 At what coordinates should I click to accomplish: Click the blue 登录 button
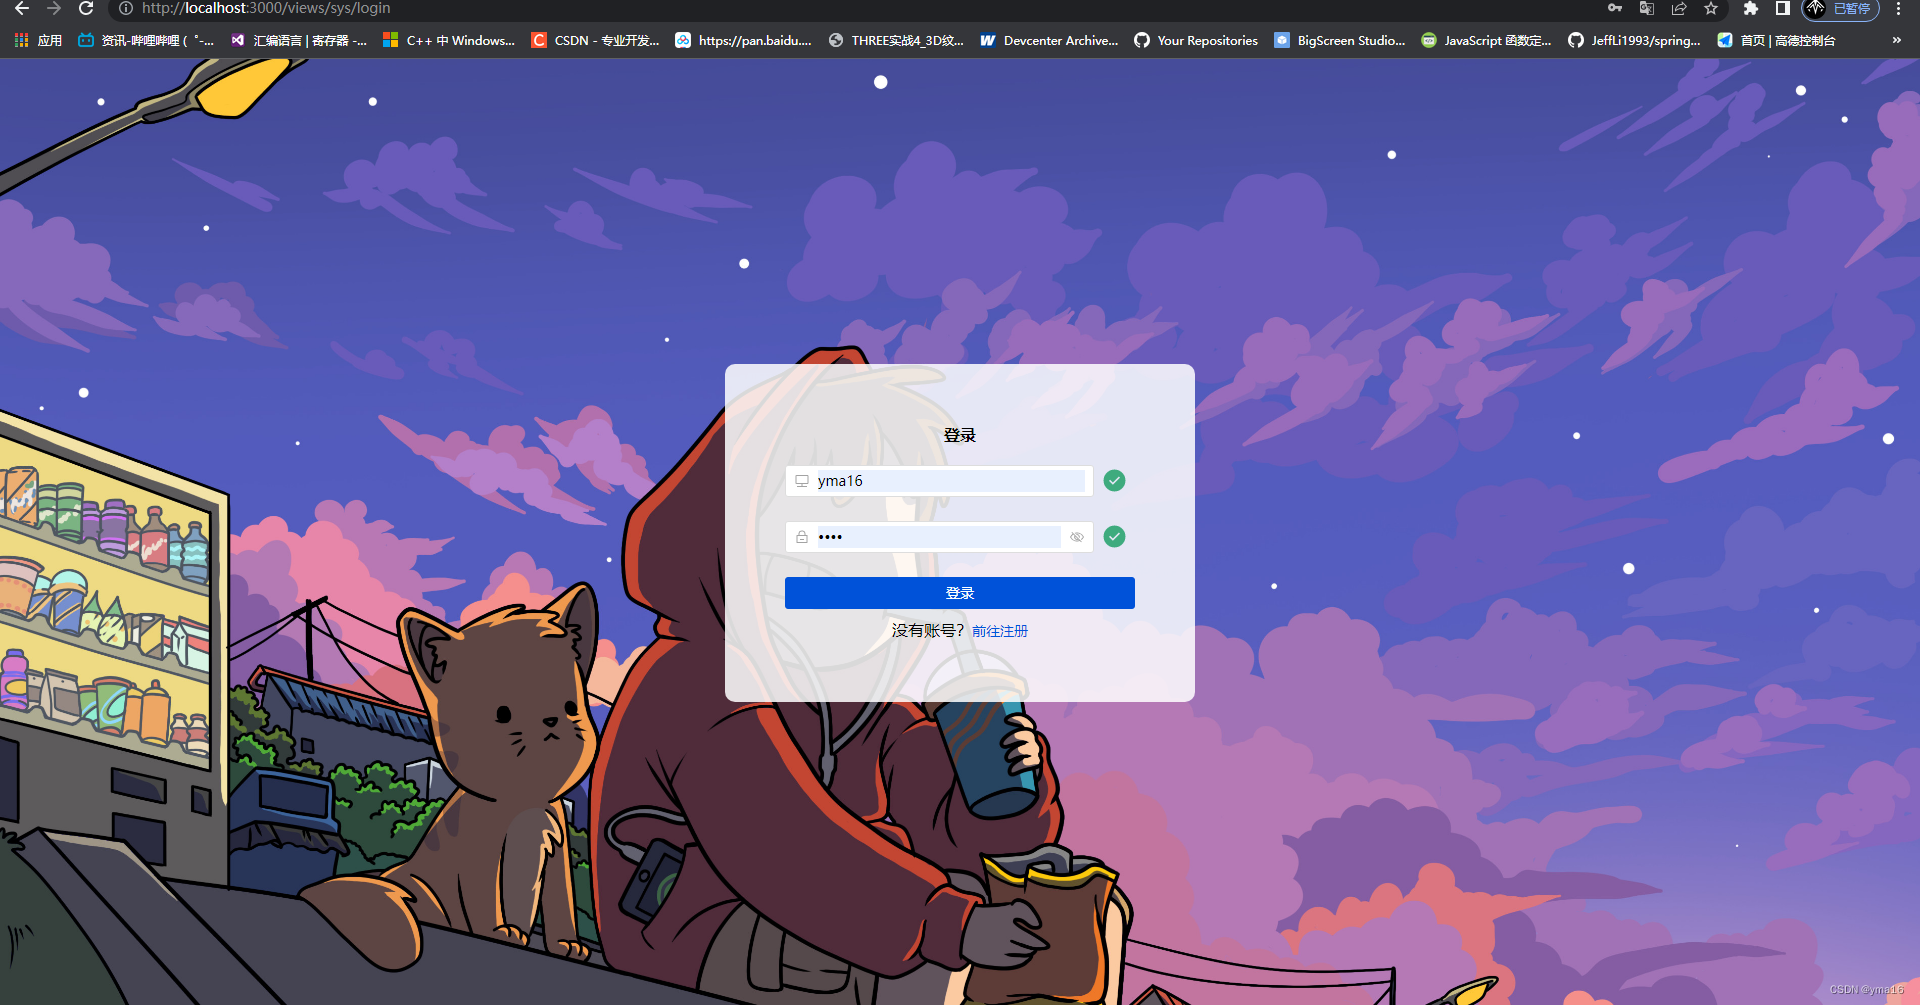960,593
